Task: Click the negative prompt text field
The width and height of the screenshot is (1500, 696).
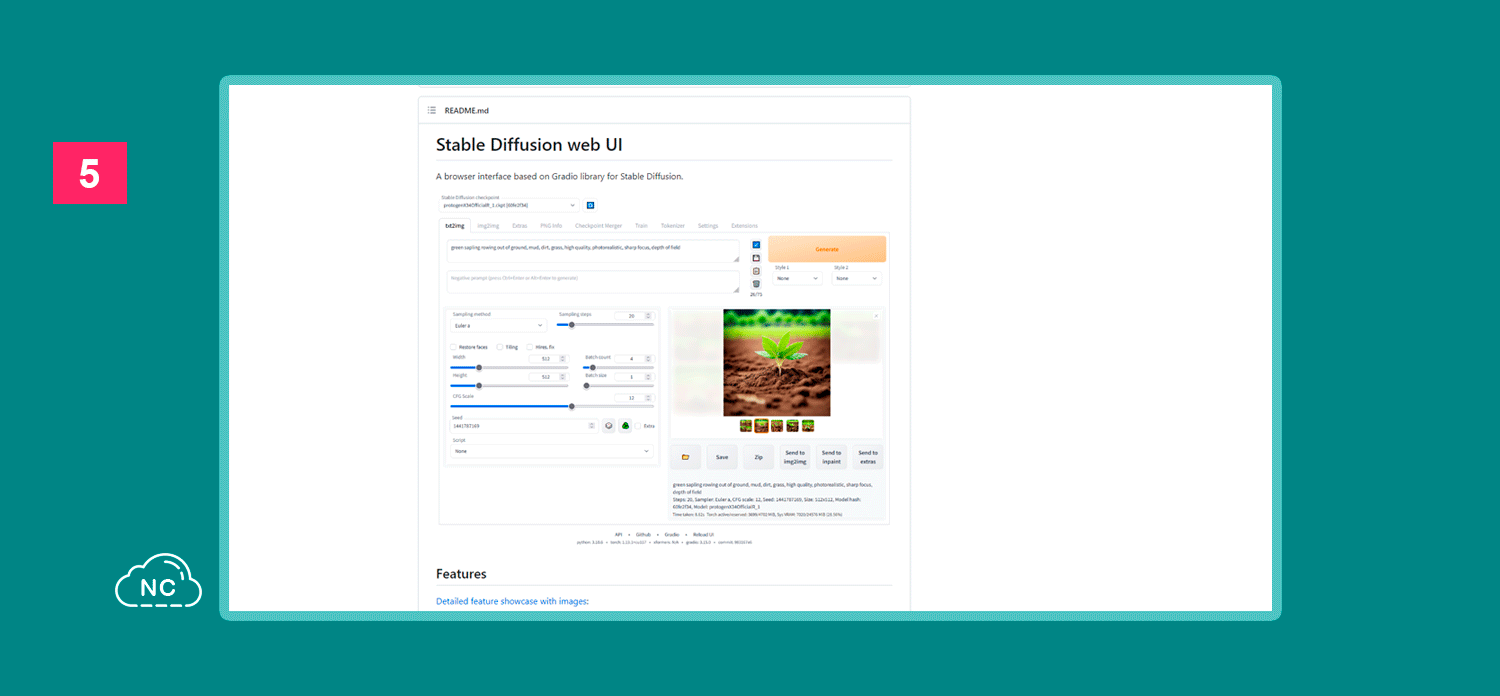Action: click(592, 281)
